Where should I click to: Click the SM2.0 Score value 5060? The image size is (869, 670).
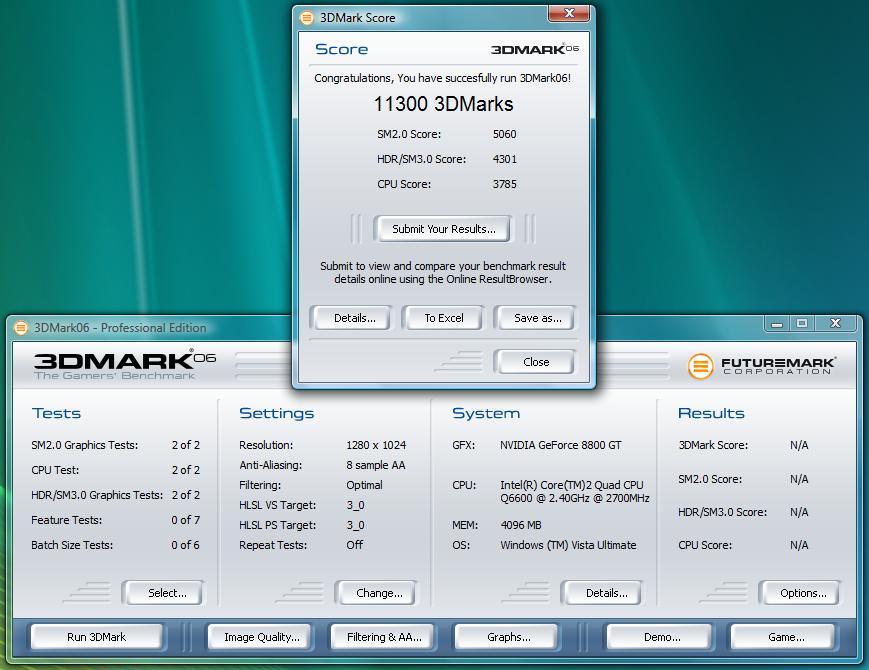(x=504, y=134)
